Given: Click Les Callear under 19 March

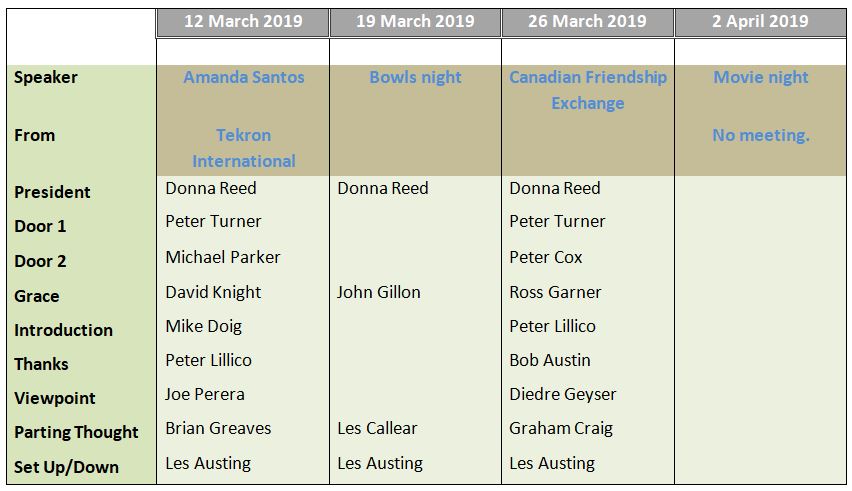Looking at the screenshot, I should point(377,428).
